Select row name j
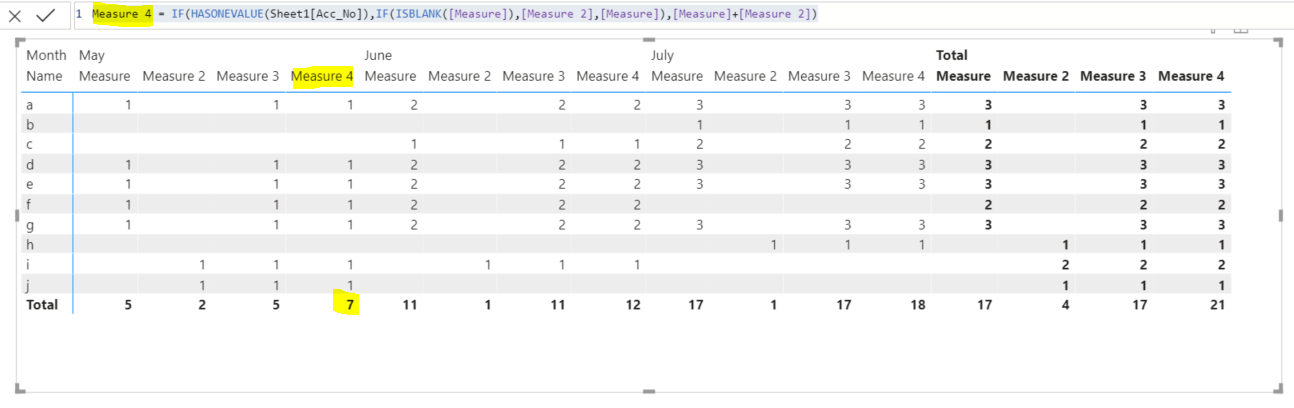The height and width of the screenshot is (408, 1294). click(28, 284)
